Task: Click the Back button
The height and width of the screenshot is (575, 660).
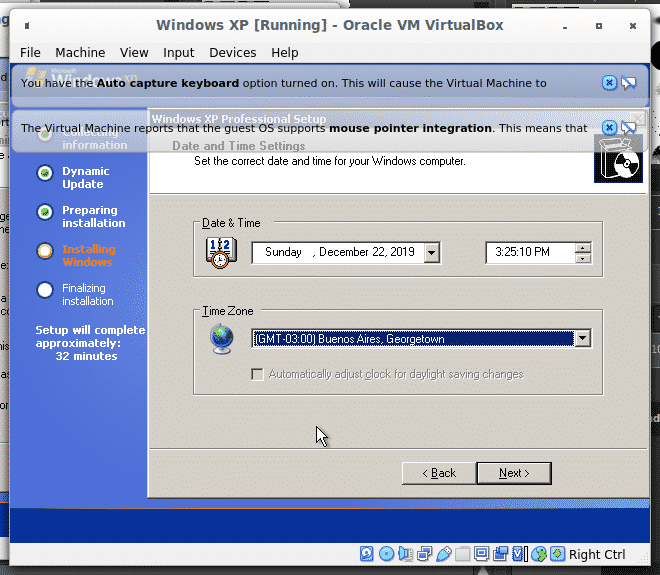Action: (439, 473)
